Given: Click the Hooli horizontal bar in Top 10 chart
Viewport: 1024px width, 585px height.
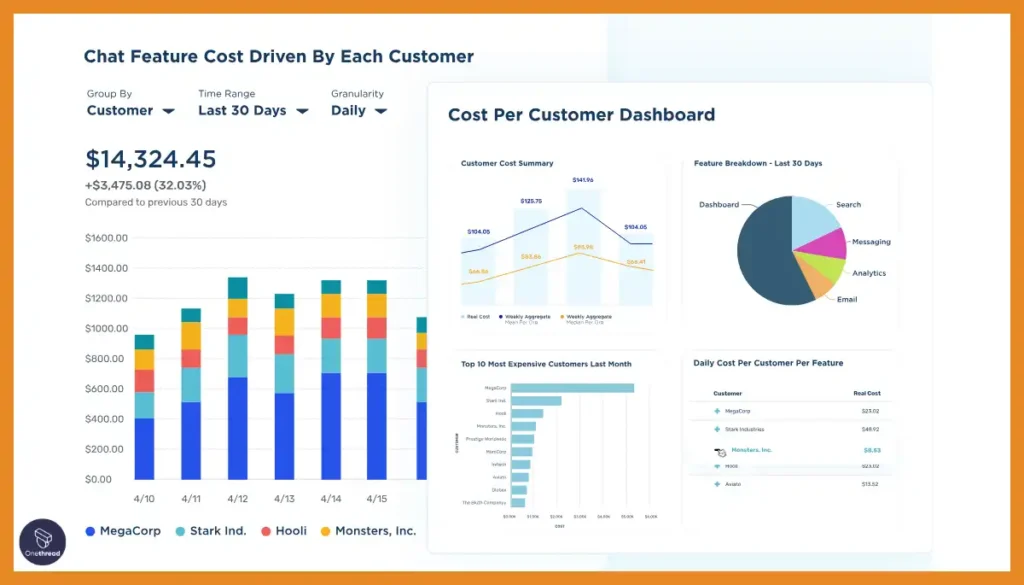Looking at the screenshot, I should (527, 413).
